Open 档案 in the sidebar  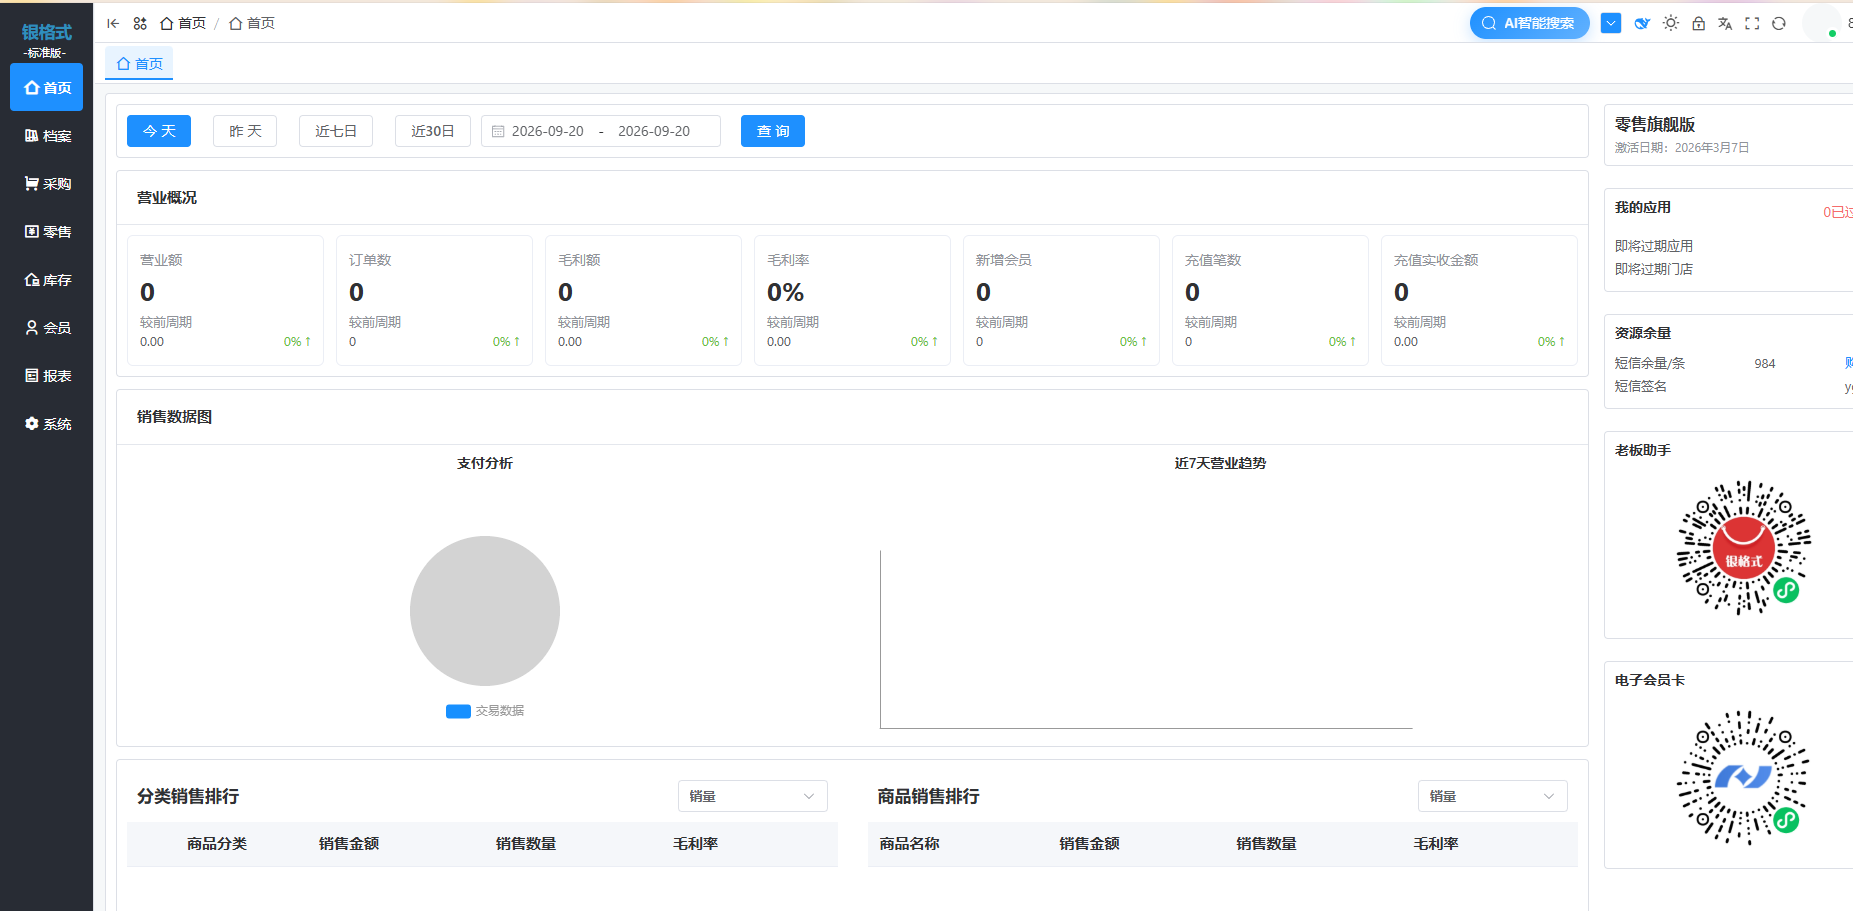(x=47, y=136)
